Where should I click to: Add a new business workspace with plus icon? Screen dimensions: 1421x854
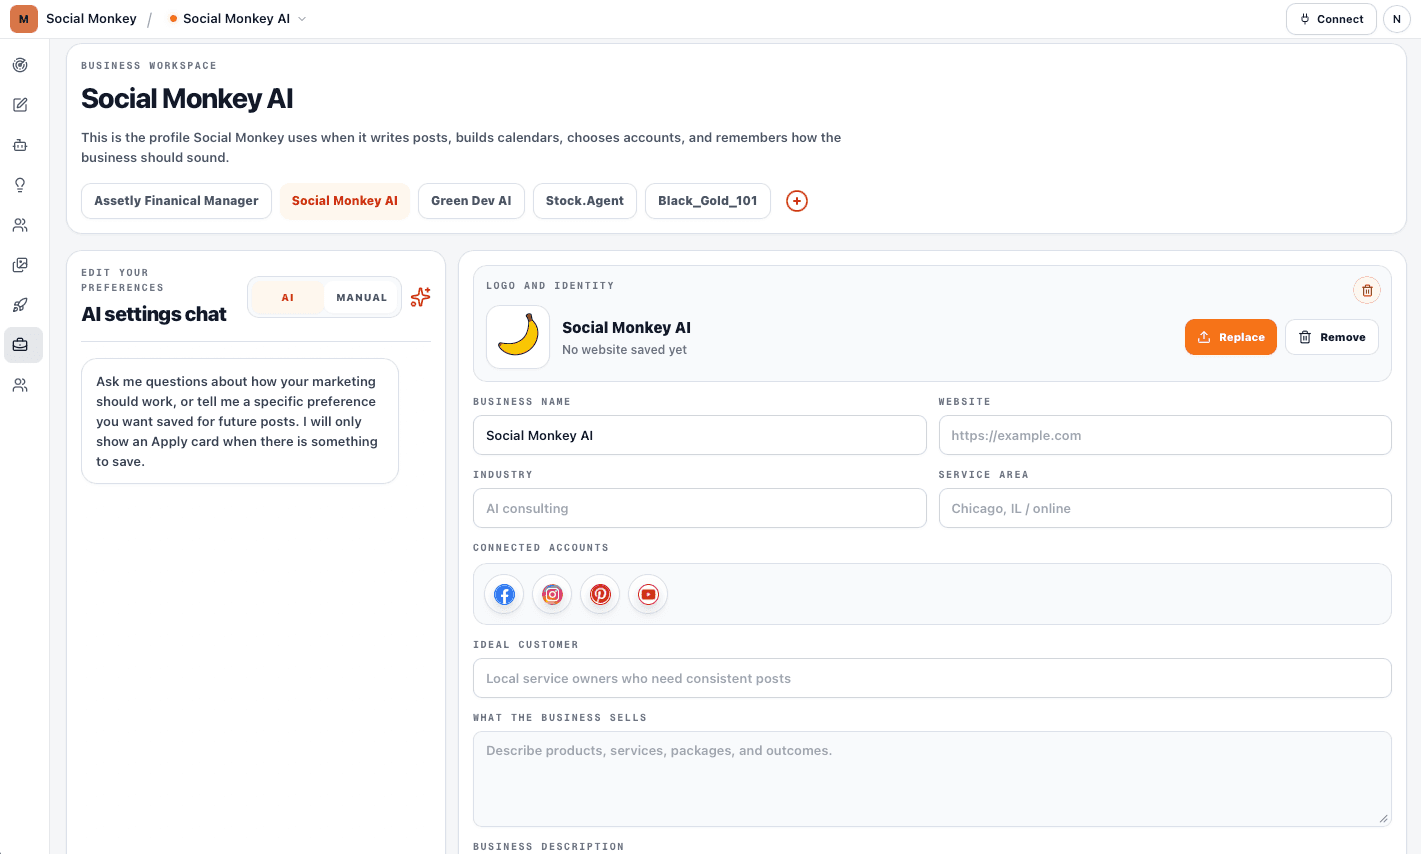point(797,201)
